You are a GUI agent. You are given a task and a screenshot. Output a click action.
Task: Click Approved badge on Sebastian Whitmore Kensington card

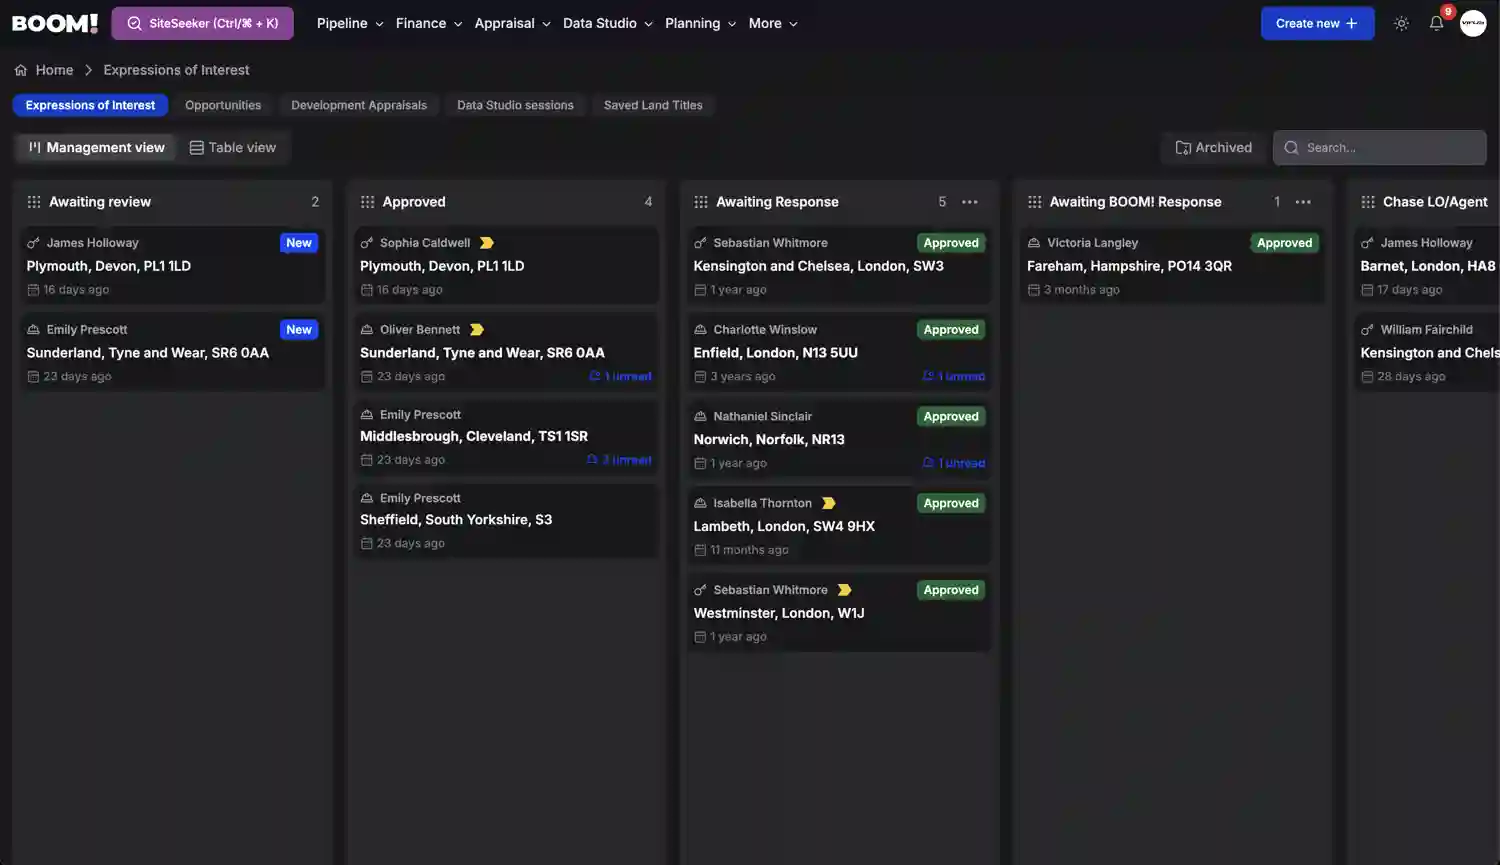pos(951,243)
